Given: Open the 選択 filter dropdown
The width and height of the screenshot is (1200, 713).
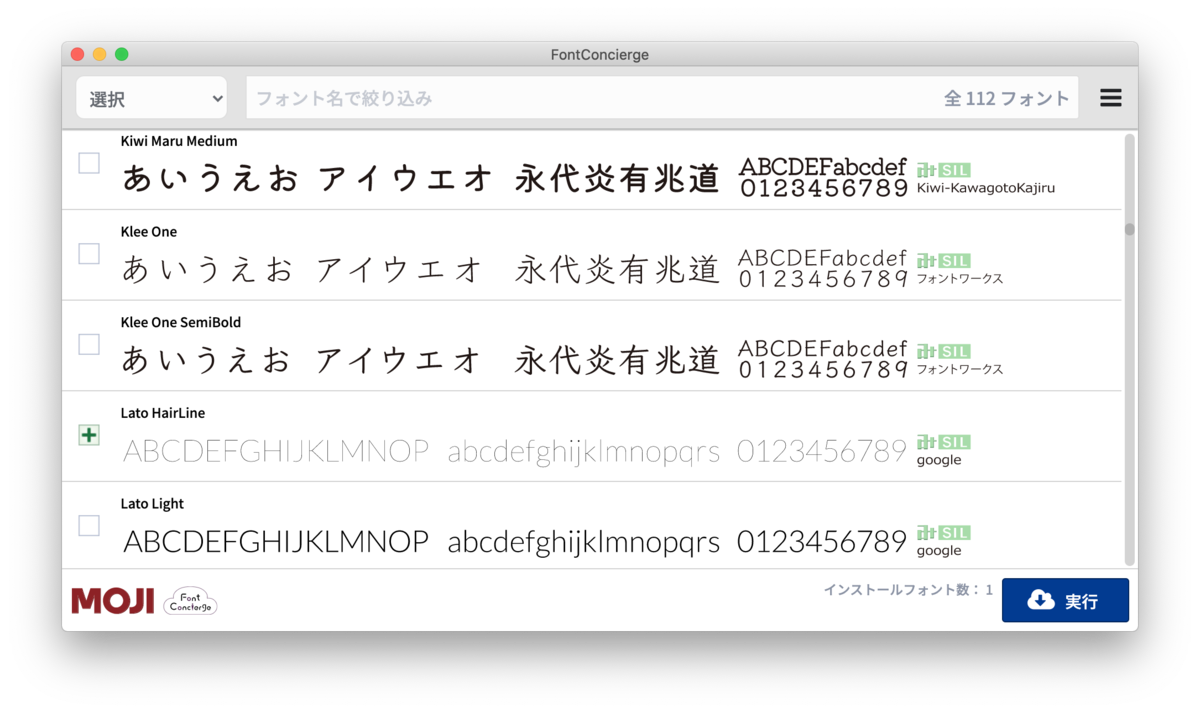Looking at the screenshot, I should pyautogui.click(x=150, y=97).
